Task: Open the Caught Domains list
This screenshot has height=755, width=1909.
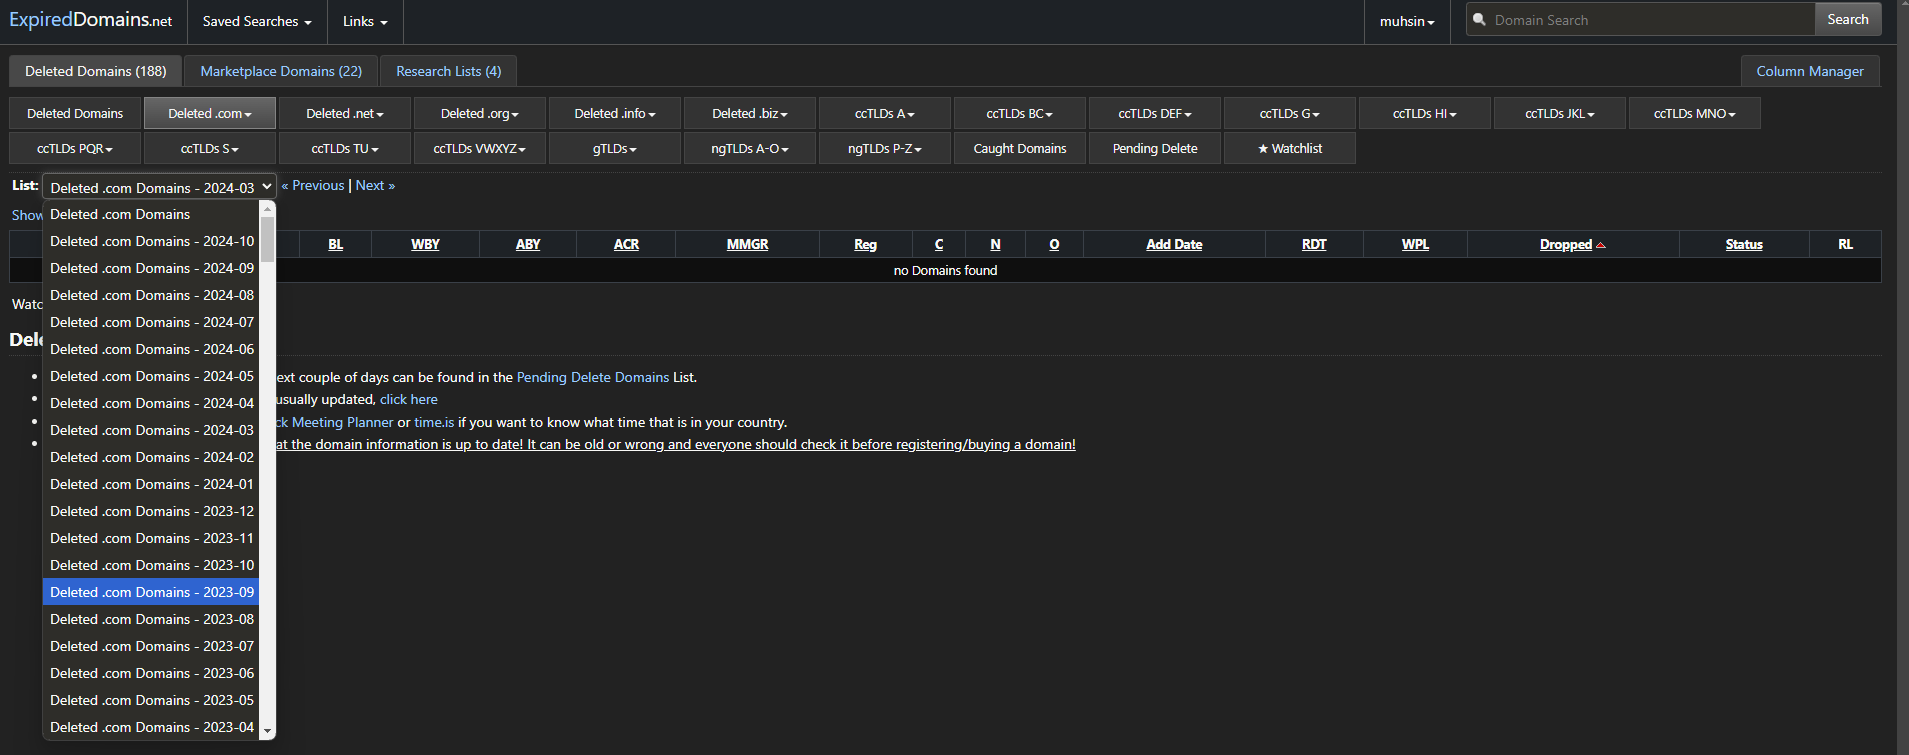Action: coord(1020,148)
